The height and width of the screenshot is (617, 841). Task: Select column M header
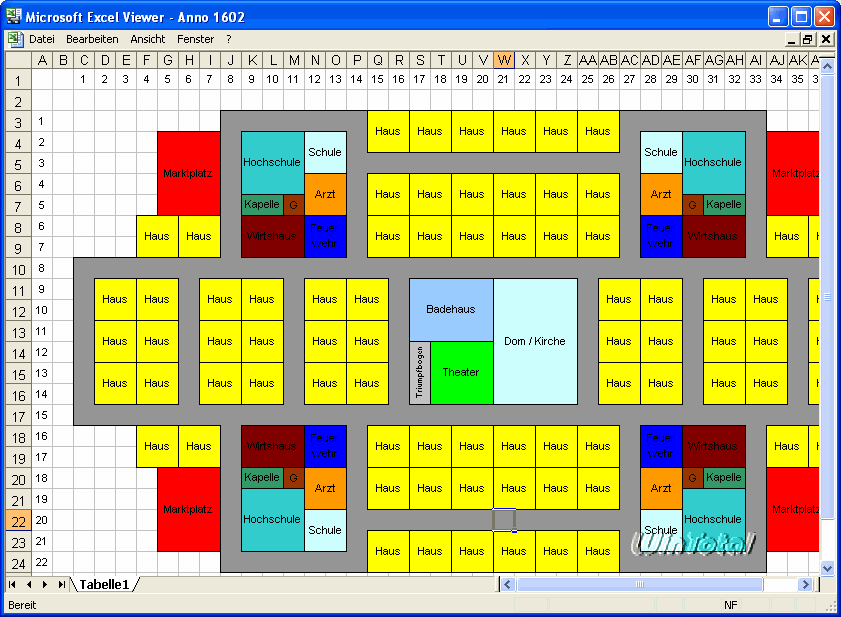tap(294, 60)
